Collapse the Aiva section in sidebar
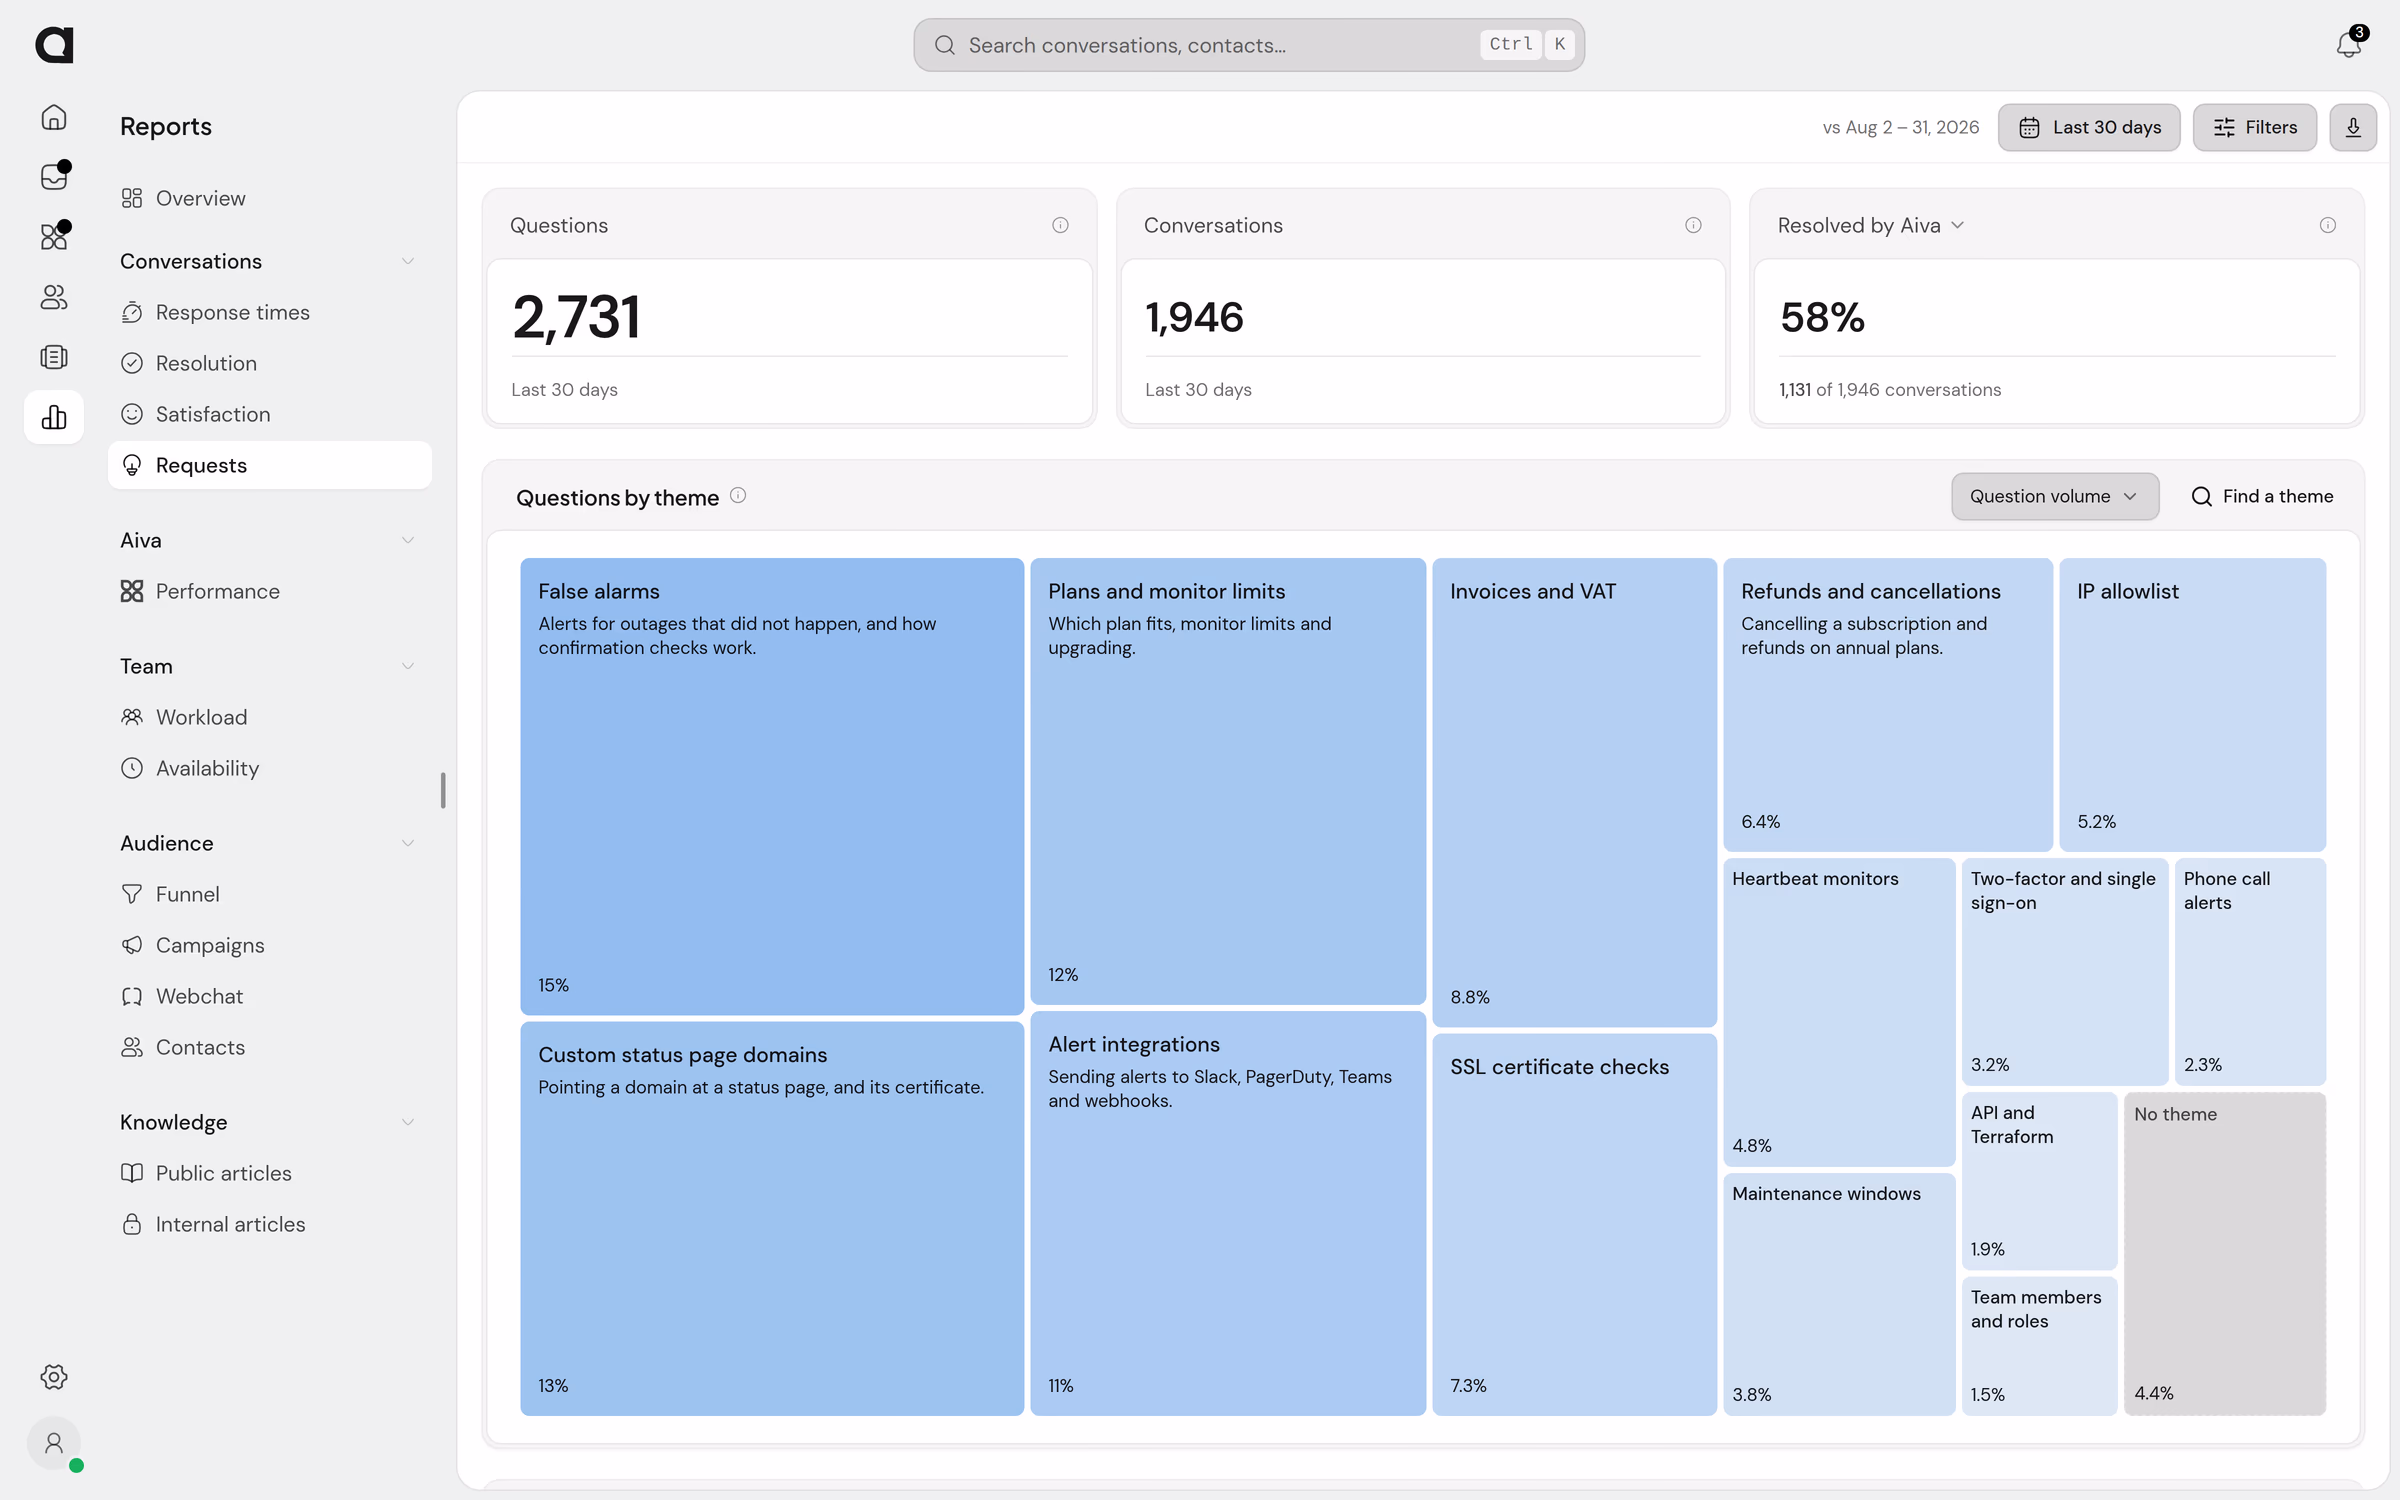The image size is (2400, 1500). point(408,540)
